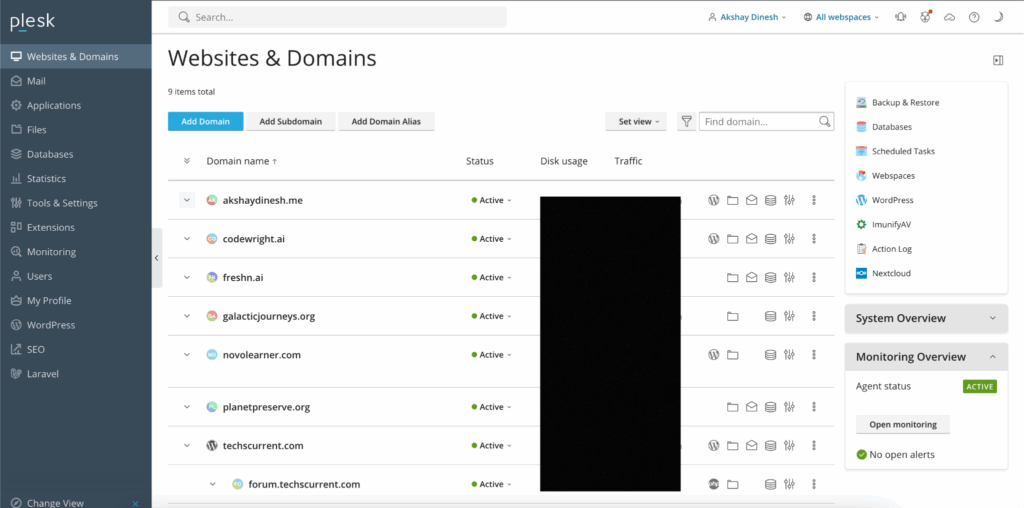Open Laravel in the sidebar
1024x508 pixels.
pyautogui.click(x=76, y=373)
